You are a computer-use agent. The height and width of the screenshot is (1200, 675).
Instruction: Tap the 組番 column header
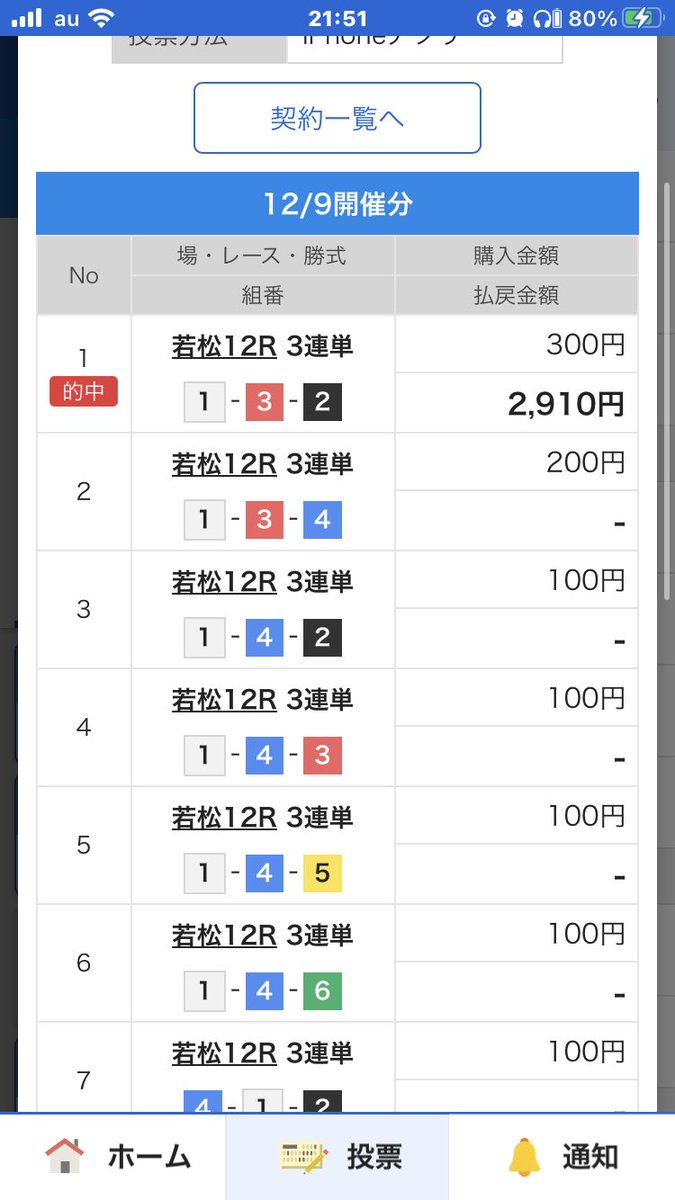point(263,296)
